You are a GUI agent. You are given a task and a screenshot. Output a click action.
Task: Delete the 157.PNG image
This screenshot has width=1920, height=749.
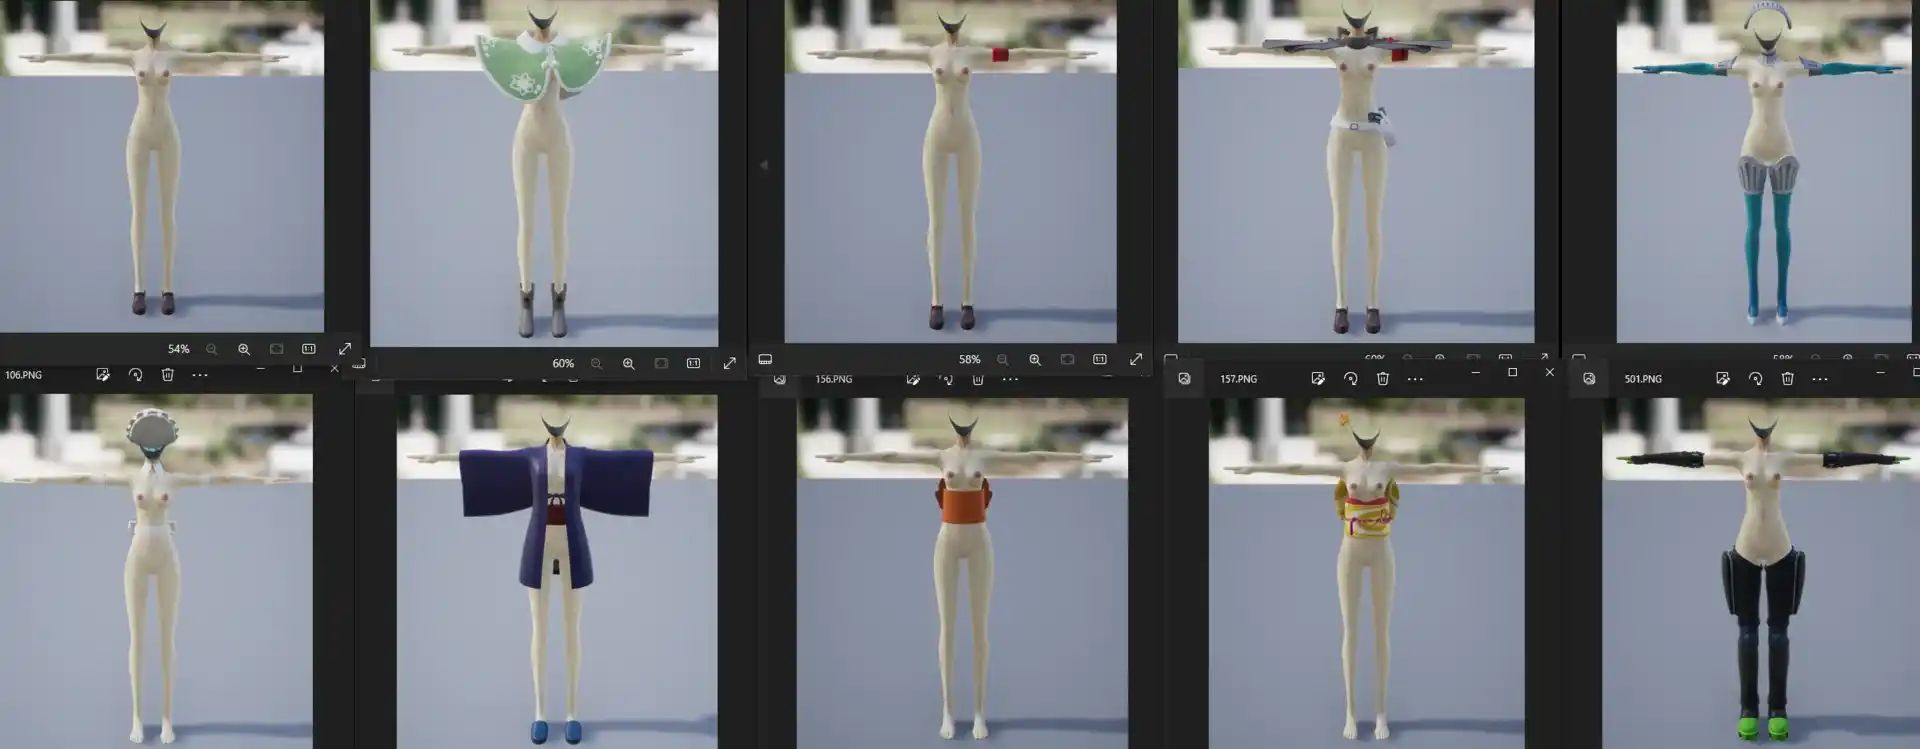tap(1383, 379)
